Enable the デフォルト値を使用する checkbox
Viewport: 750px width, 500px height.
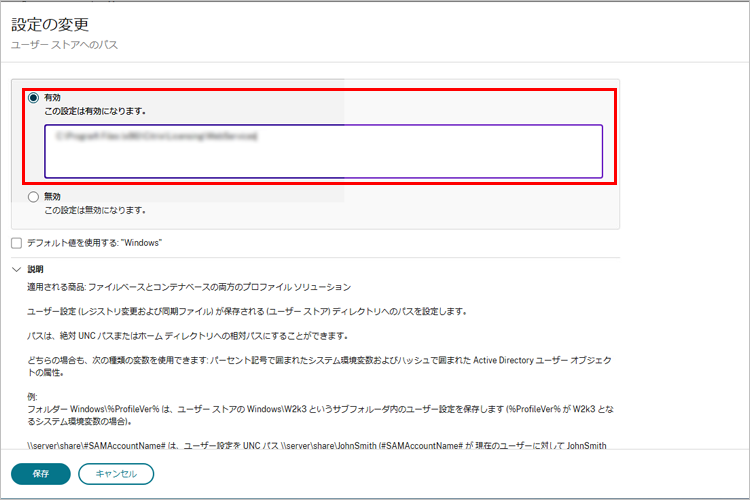[16, 243]
